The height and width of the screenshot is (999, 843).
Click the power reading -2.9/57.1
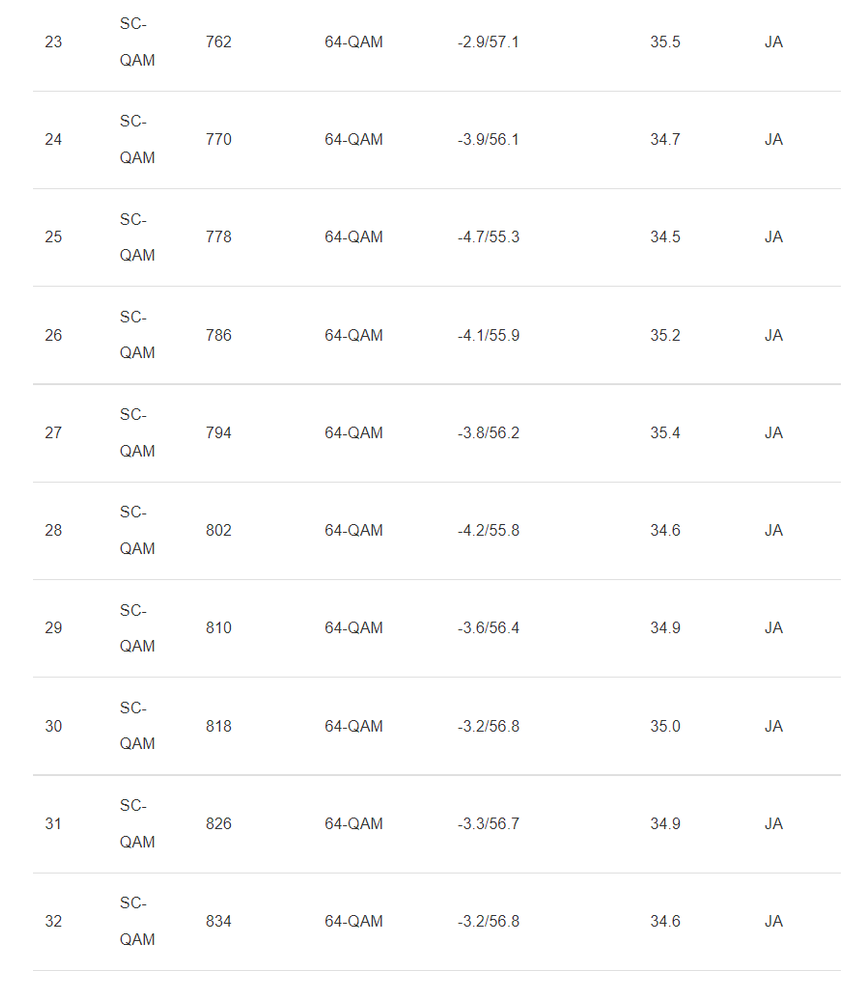tap(488, 42)
